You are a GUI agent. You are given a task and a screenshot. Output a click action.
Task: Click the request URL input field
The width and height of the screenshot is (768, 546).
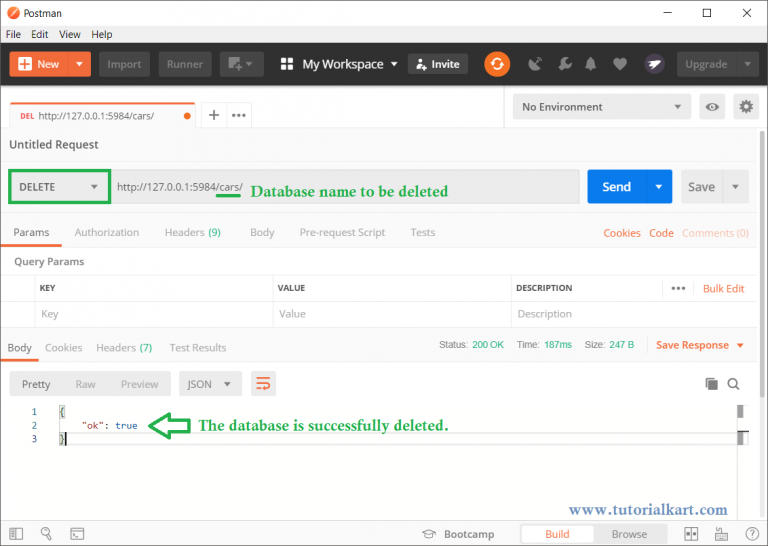click(400, 187)
